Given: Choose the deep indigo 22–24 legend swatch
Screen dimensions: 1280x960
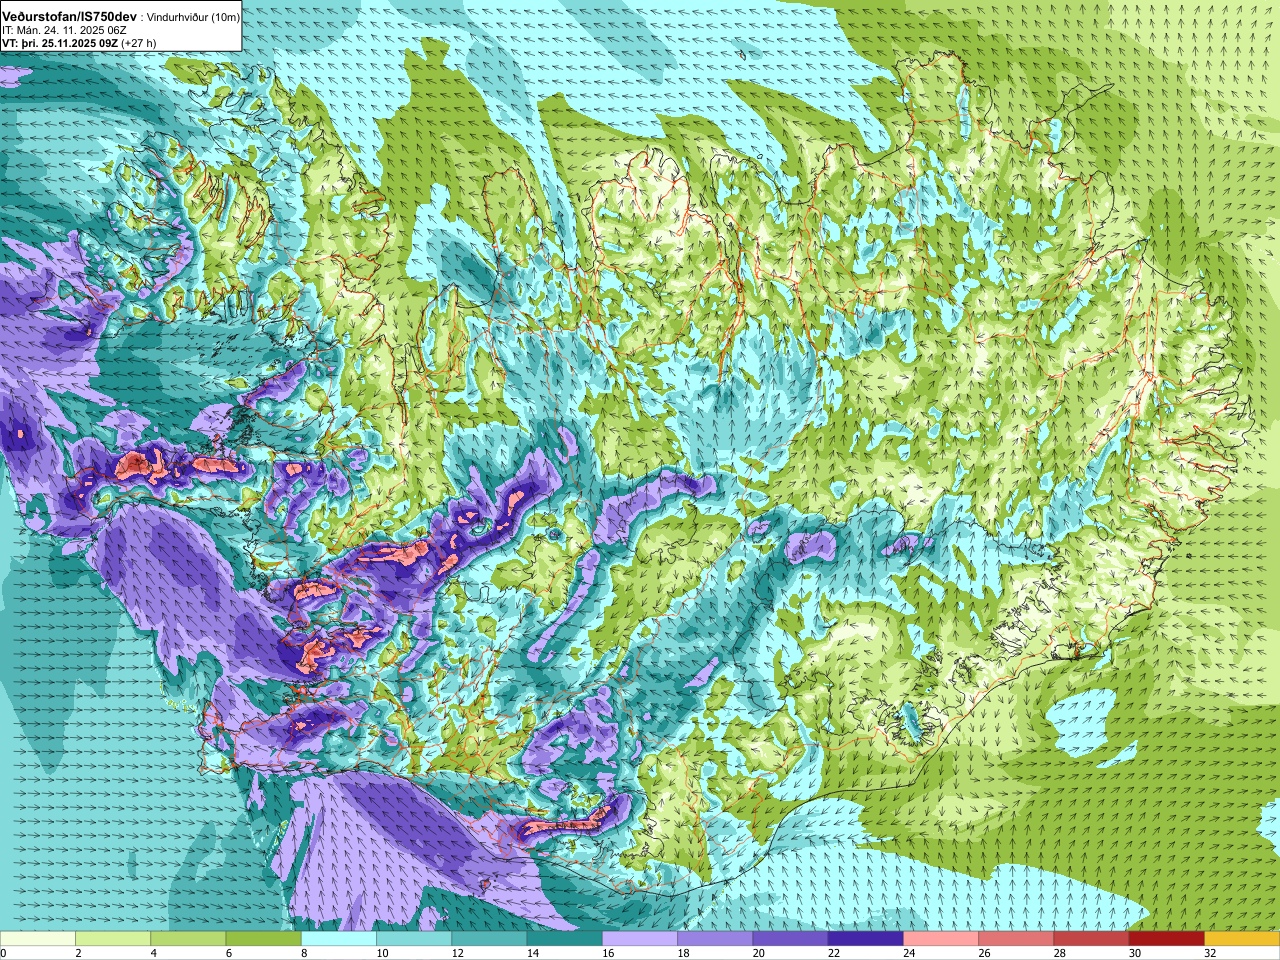Looking at the screenshot, I should tap(865, 939).
